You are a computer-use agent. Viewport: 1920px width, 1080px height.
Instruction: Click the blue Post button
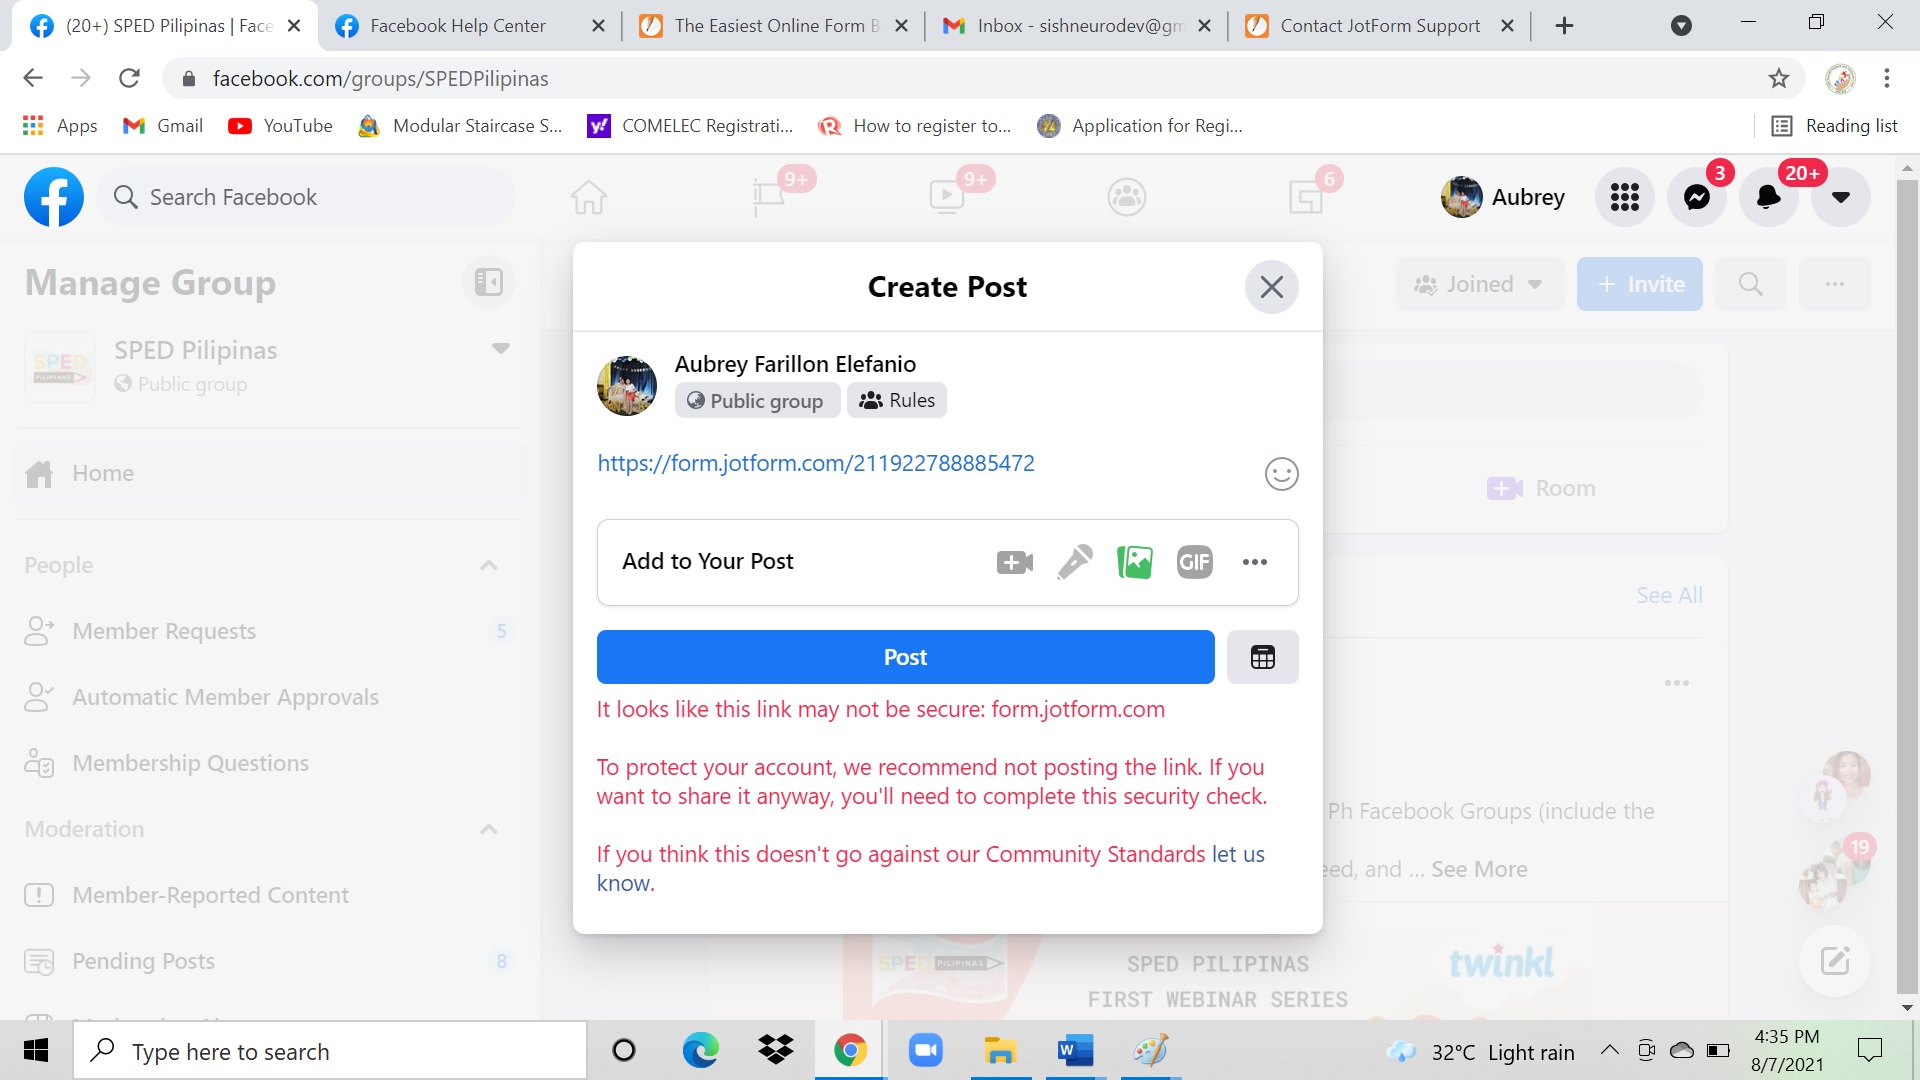(x=905, y=657)
